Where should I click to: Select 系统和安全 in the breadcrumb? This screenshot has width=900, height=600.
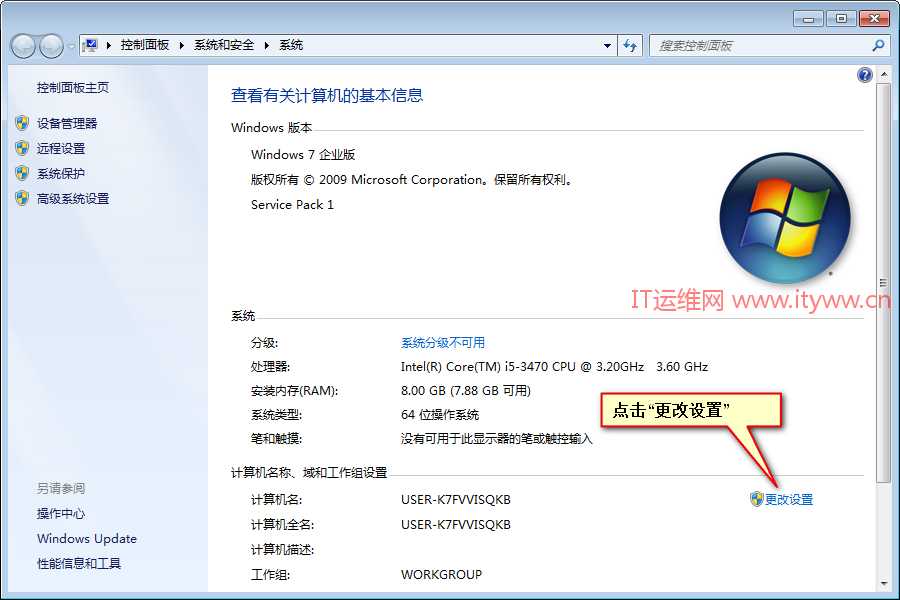(224, 45)
